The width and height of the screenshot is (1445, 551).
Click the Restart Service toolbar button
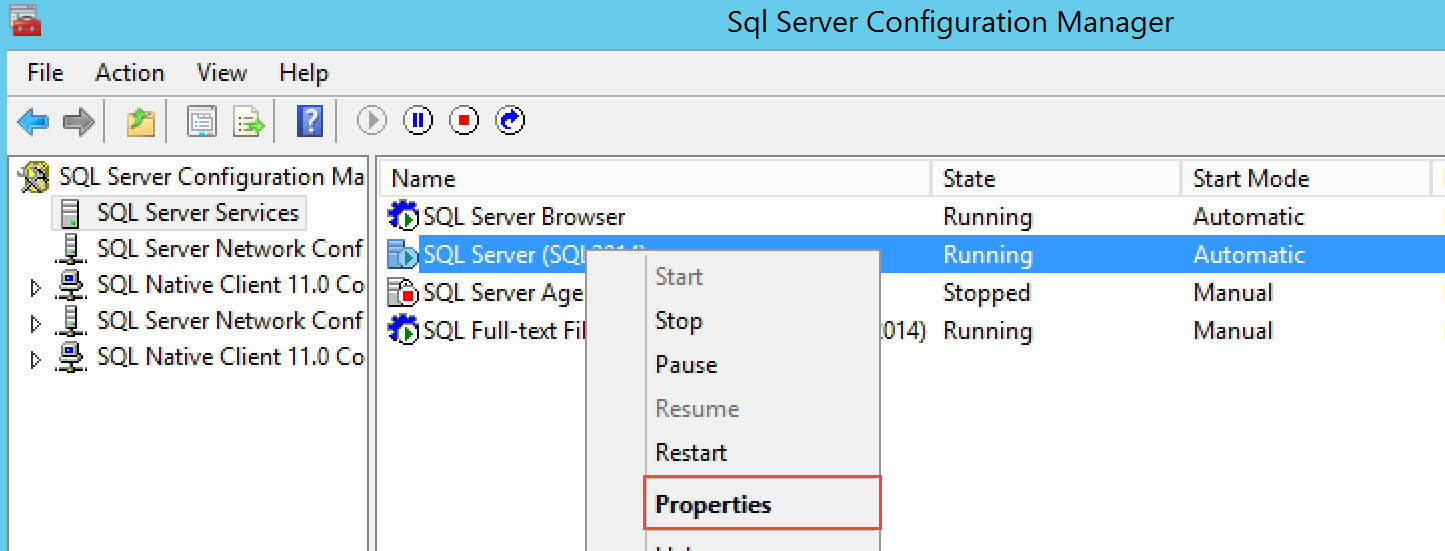[x=510, y=121]
